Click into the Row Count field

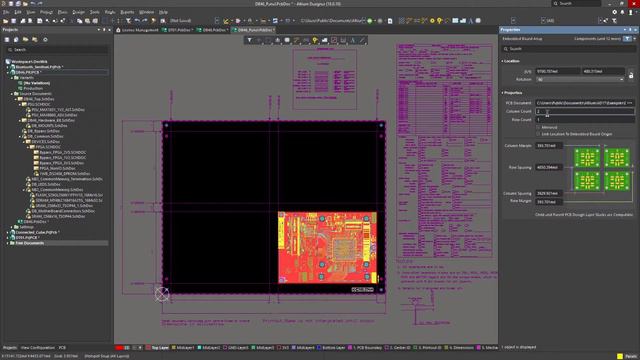coord(584,120)
